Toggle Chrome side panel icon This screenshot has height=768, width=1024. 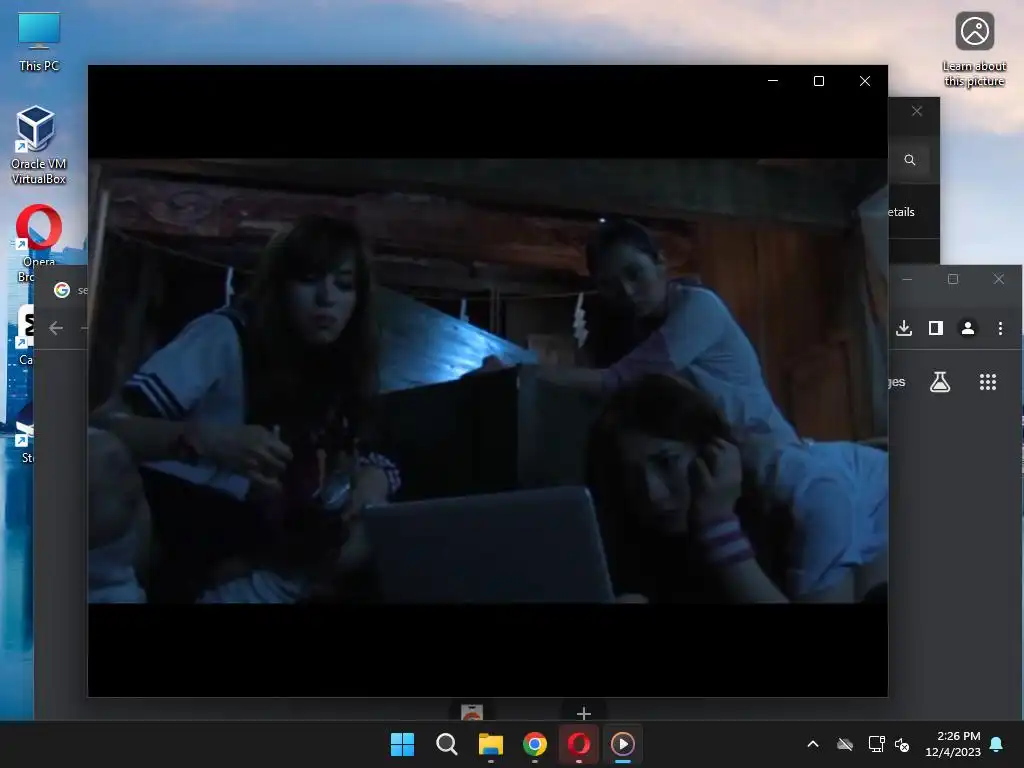click(936, 328)
